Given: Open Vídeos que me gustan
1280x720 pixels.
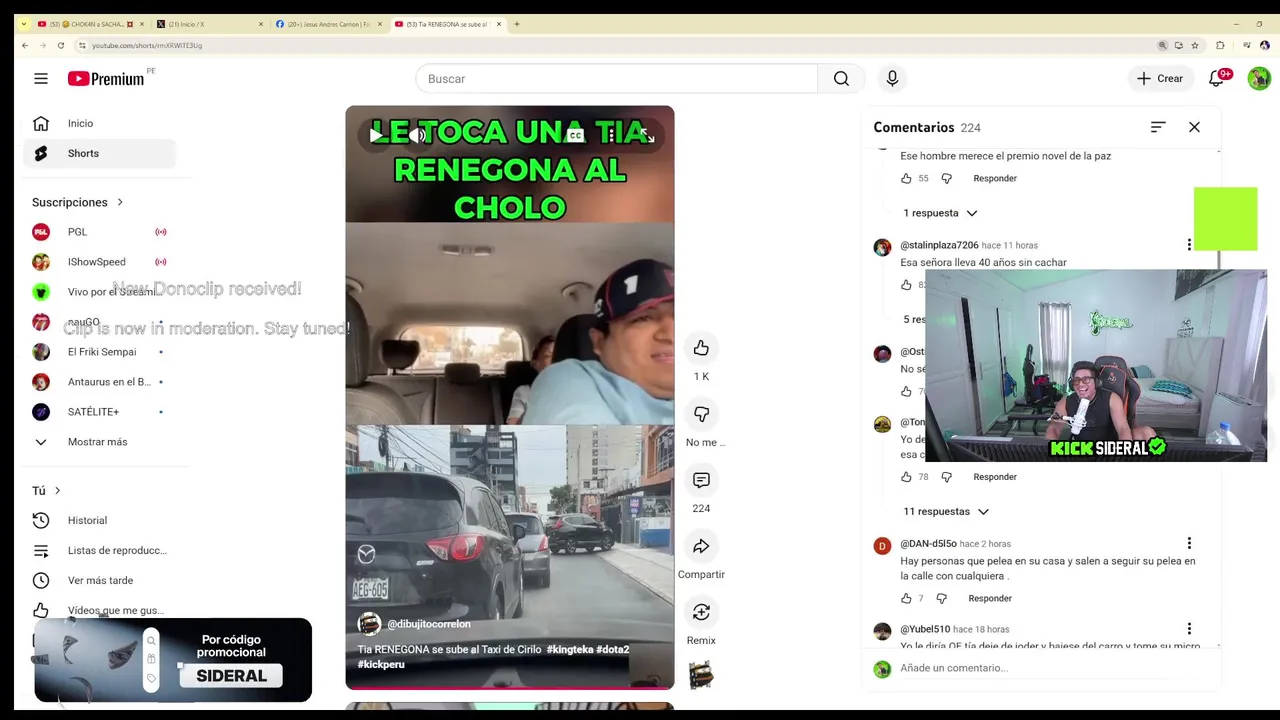Looking at the screenshot, I should [x=99, y=611].
